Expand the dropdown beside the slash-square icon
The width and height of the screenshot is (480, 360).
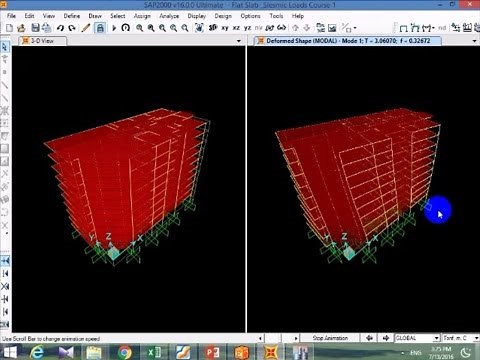[355, 28]
